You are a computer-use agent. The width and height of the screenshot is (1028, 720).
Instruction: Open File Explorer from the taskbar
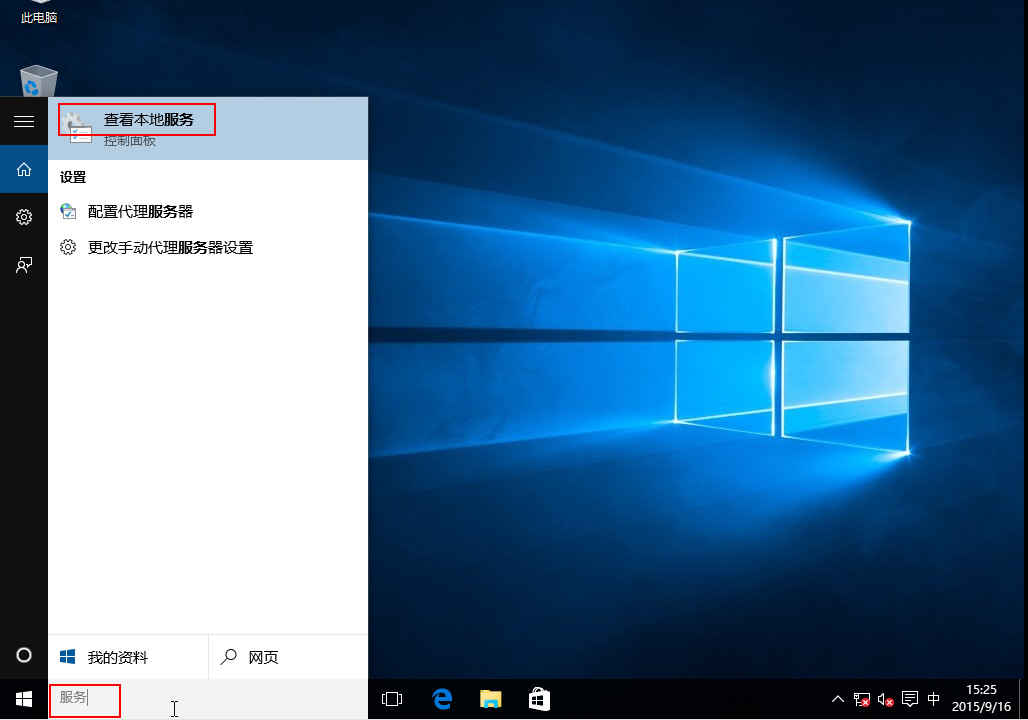tap(489, 699)
